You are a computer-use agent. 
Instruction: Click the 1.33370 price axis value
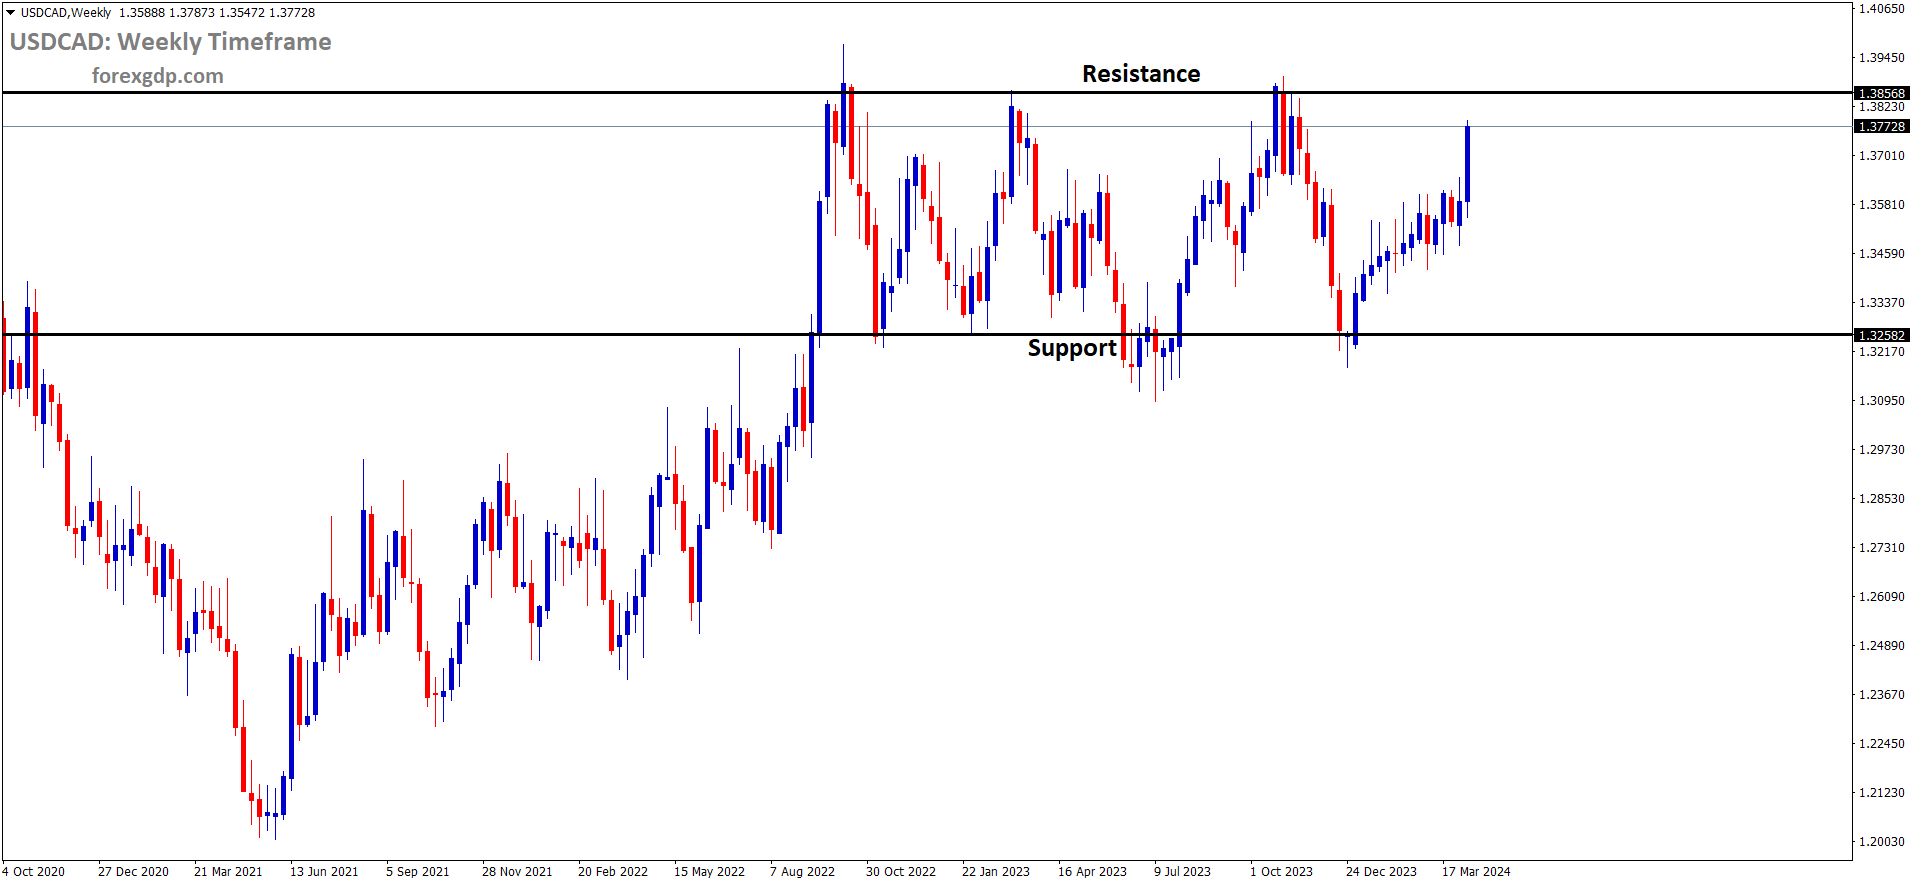pyautogui.click(x=1882, y=302)
